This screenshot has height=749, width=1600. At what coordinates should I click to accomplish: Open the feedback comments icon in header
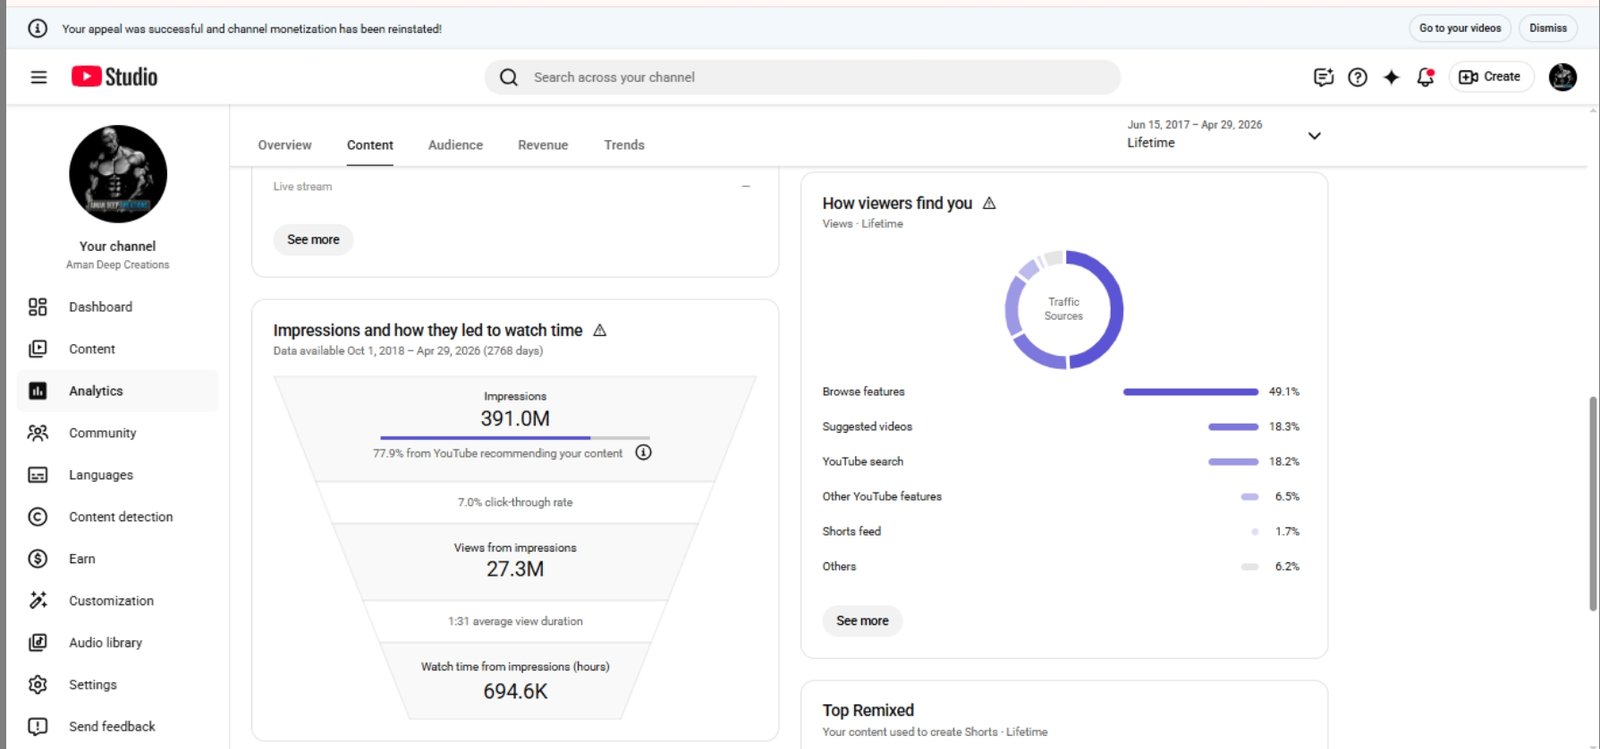coord(1323,77)
